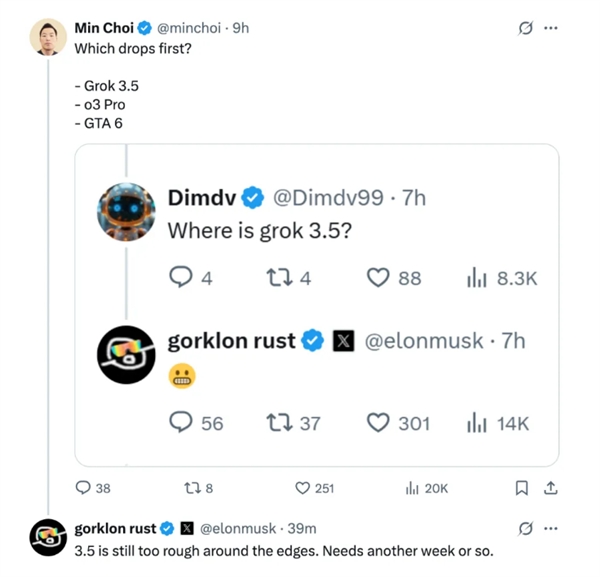Open Dimdv's robot avatar in quoted post
This screenshot has height=577, width=600.
tap(123, 212)
